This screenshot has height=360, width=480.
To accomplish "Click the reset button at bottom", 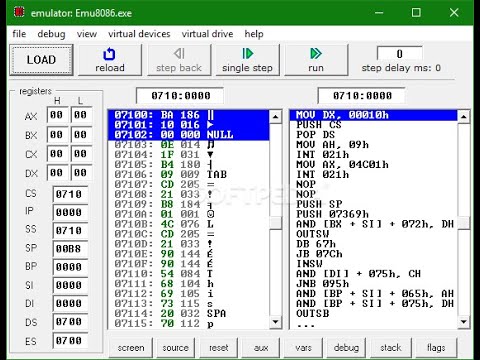I will tap(219, 348).
